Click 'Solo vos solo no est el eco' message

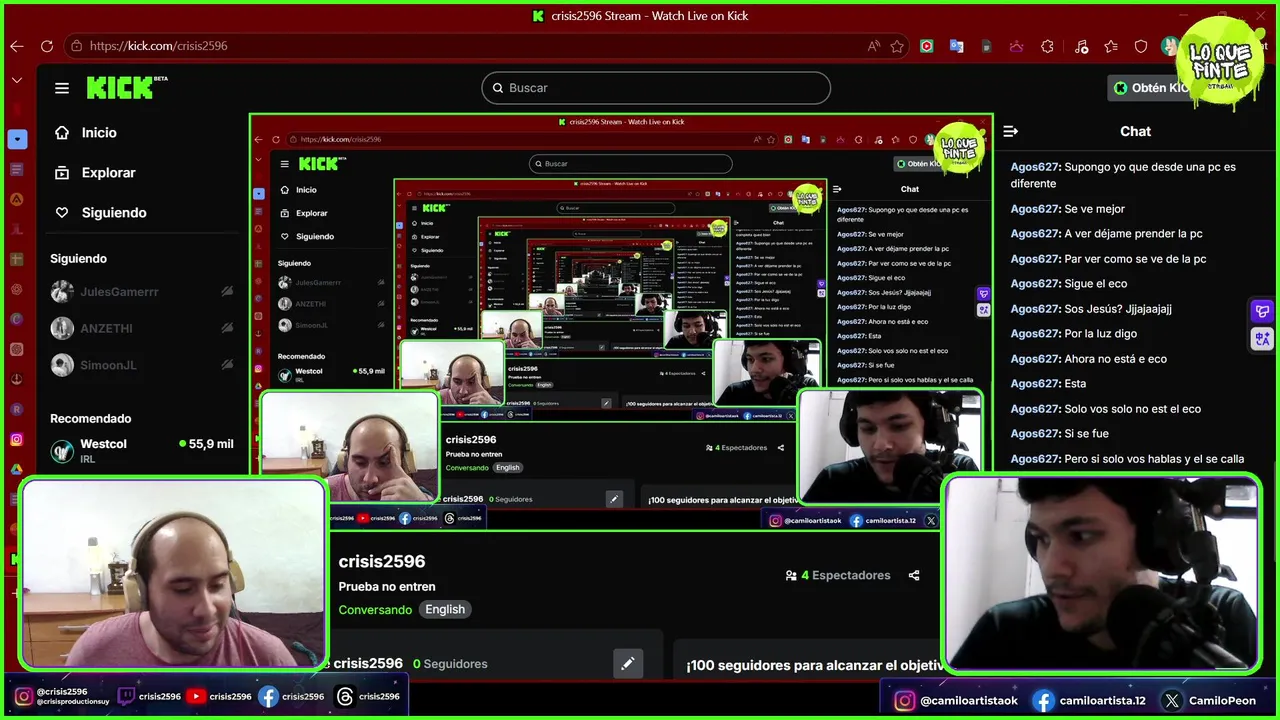1105,409
